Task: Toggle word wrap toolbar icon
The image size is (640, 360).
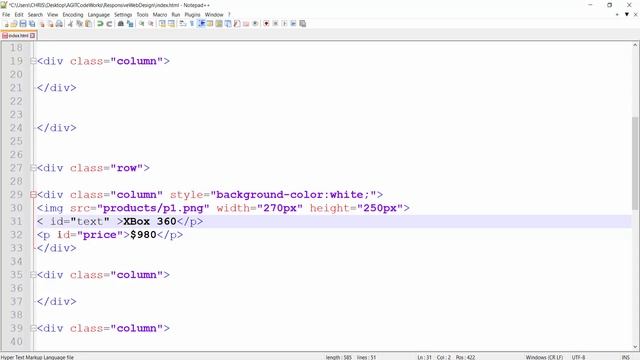Action: point(182,24)
